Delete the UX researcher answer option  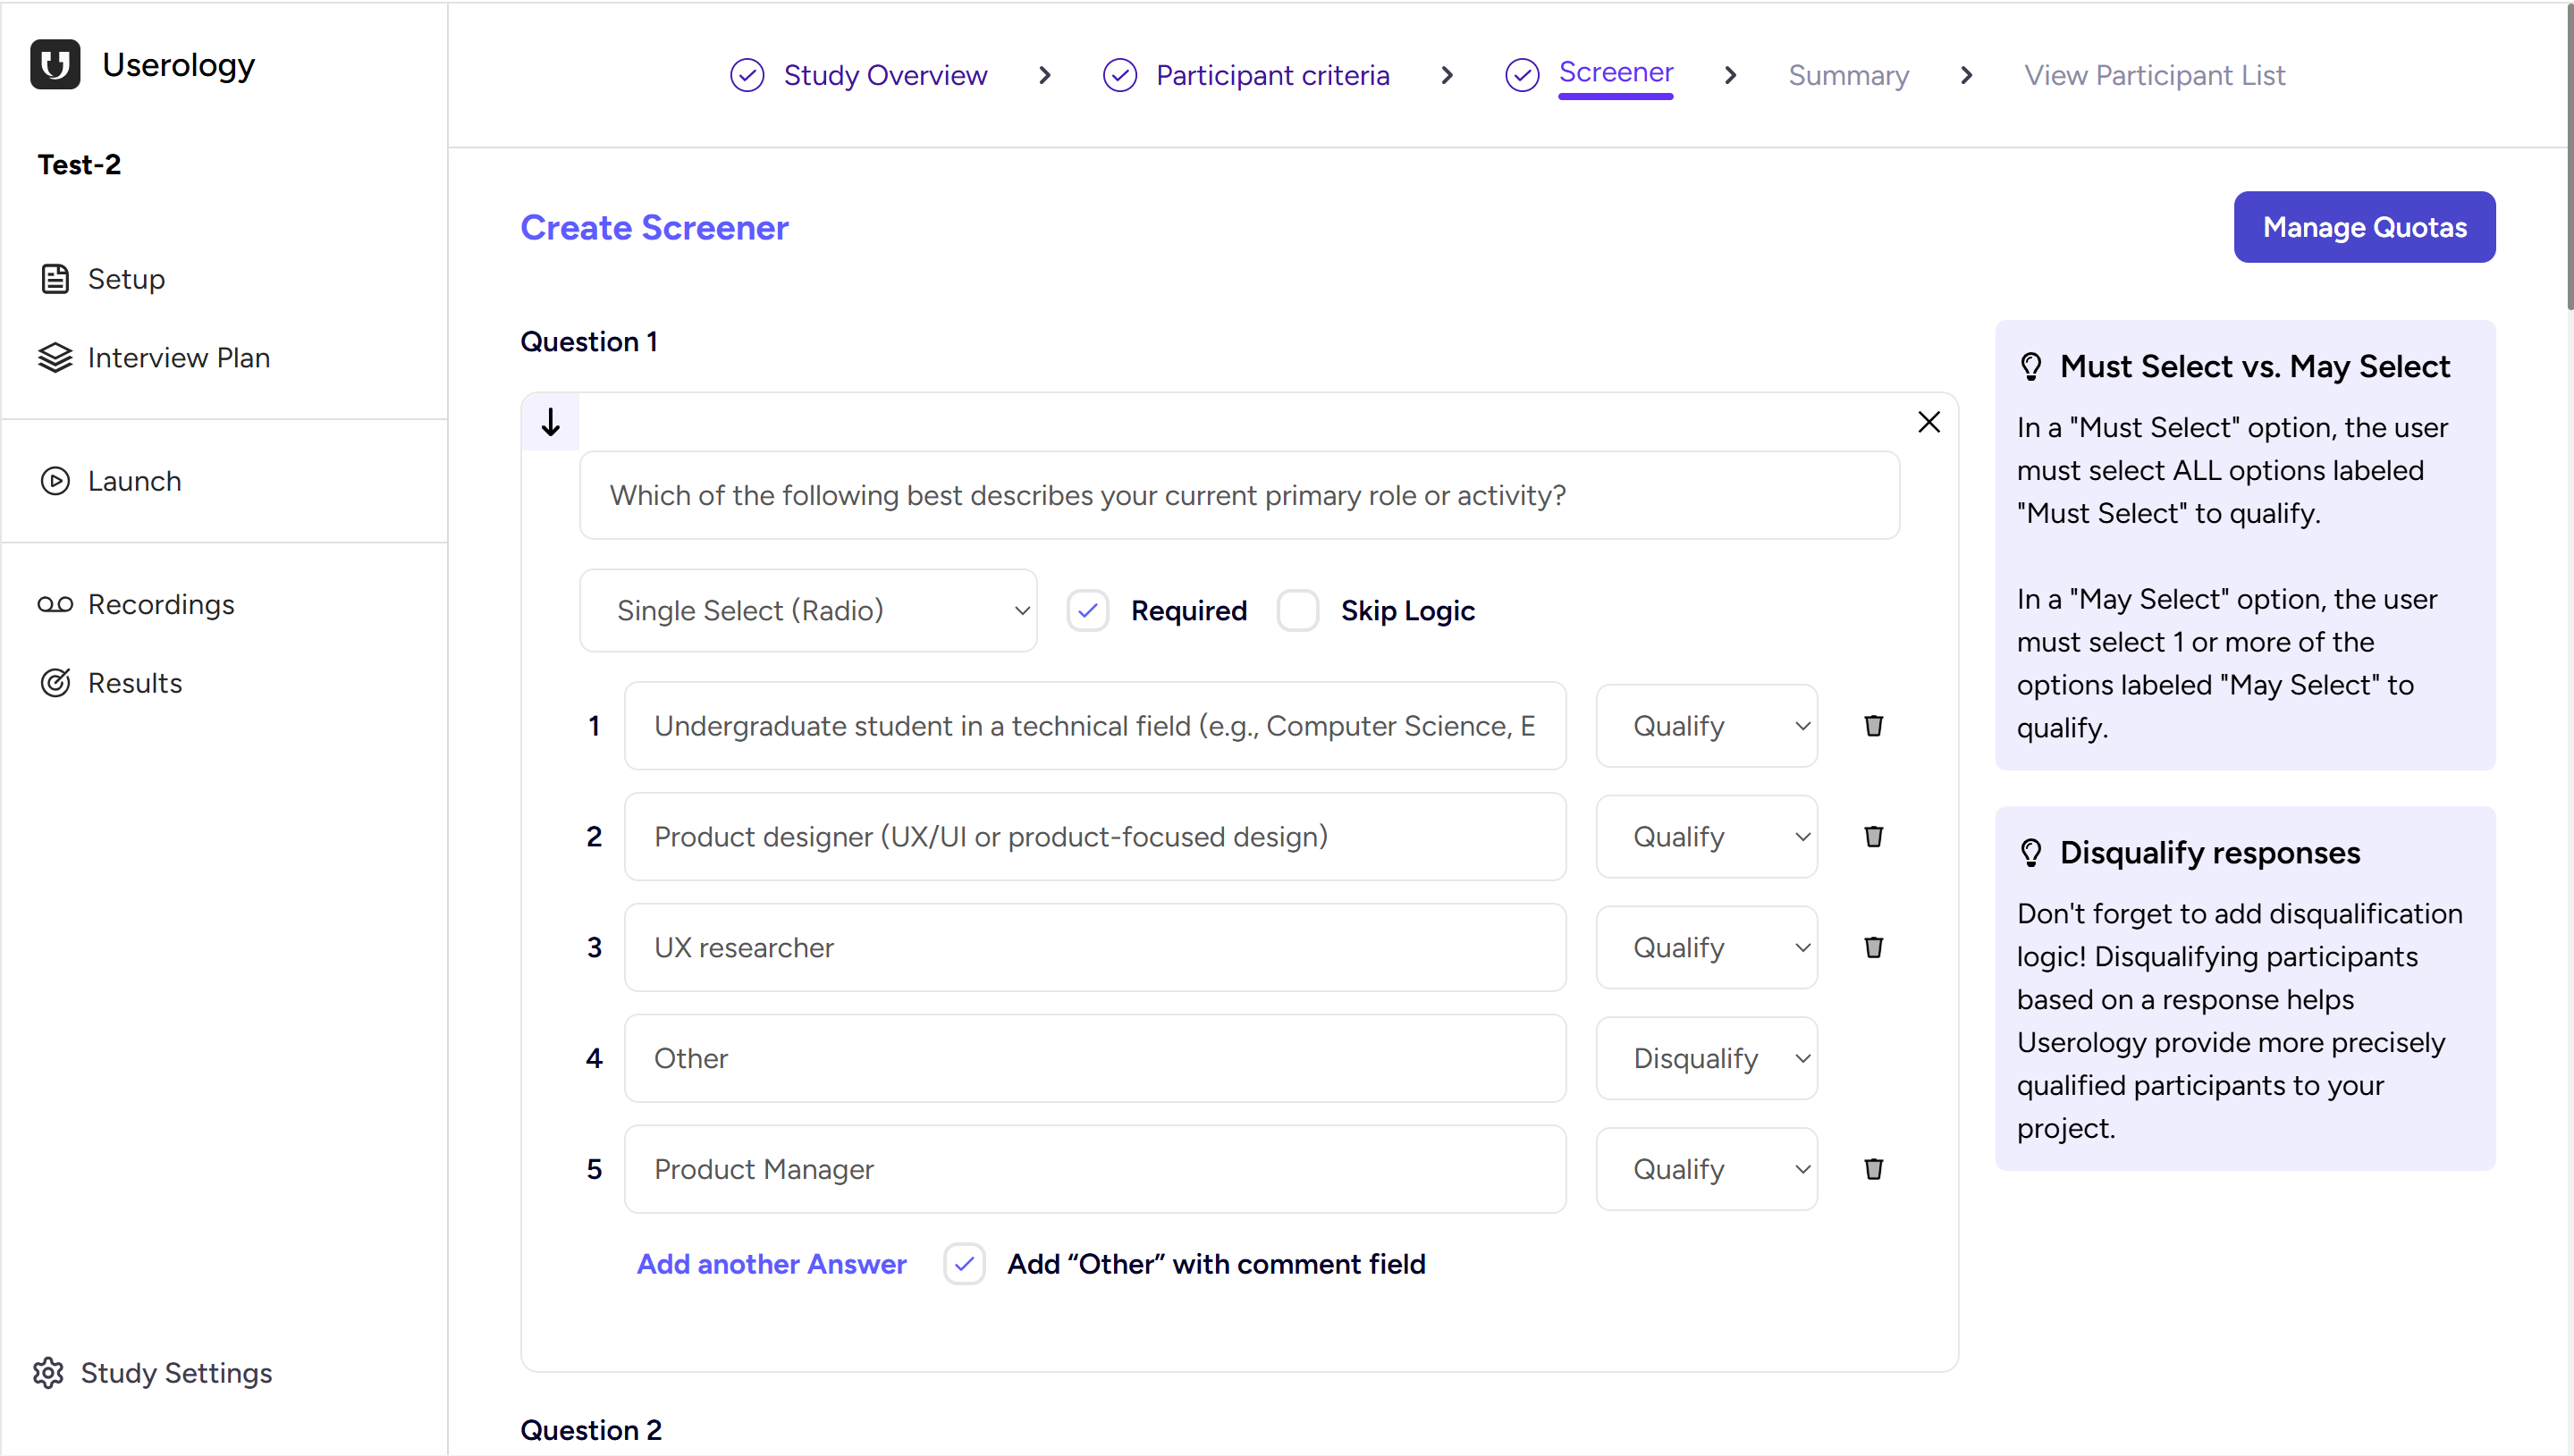point(1874,947)
